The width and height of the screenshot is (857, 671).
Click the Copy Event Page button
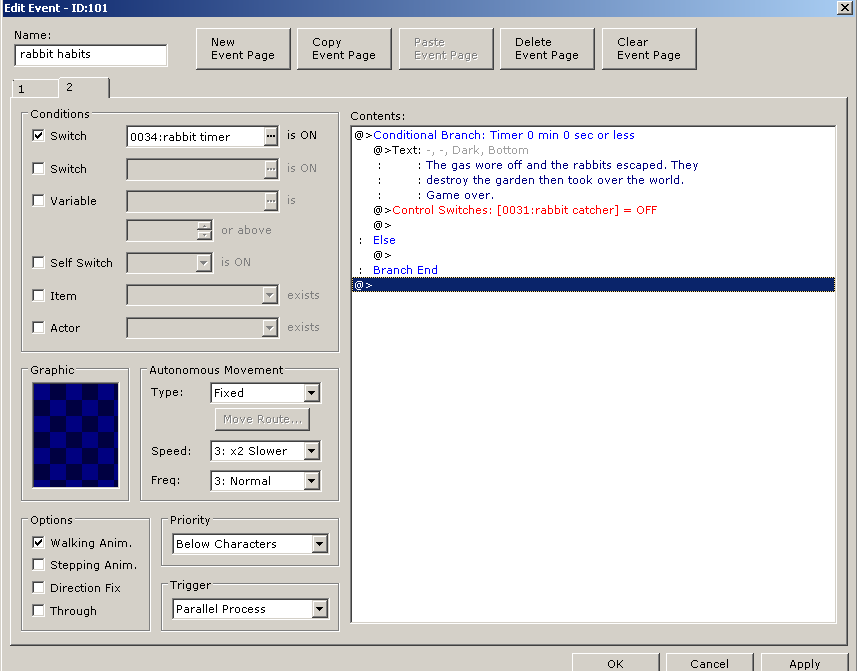[x=344, y=49]
